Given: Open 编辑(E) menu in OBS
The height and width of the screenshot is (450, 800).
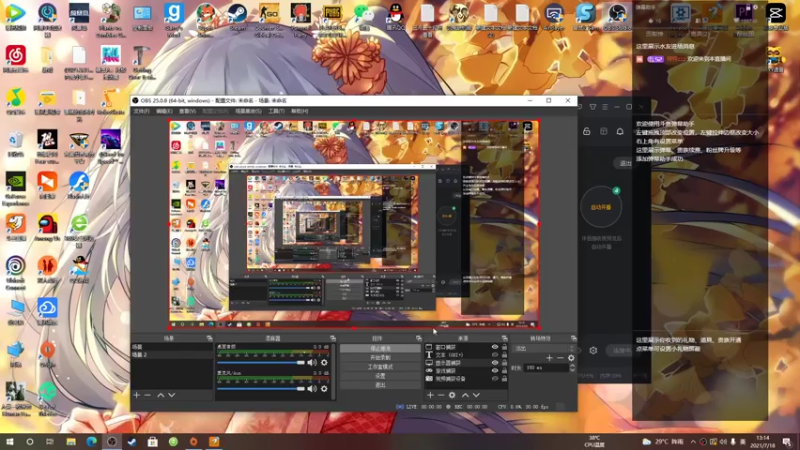Looking at the screenshot, I should 164,111.
